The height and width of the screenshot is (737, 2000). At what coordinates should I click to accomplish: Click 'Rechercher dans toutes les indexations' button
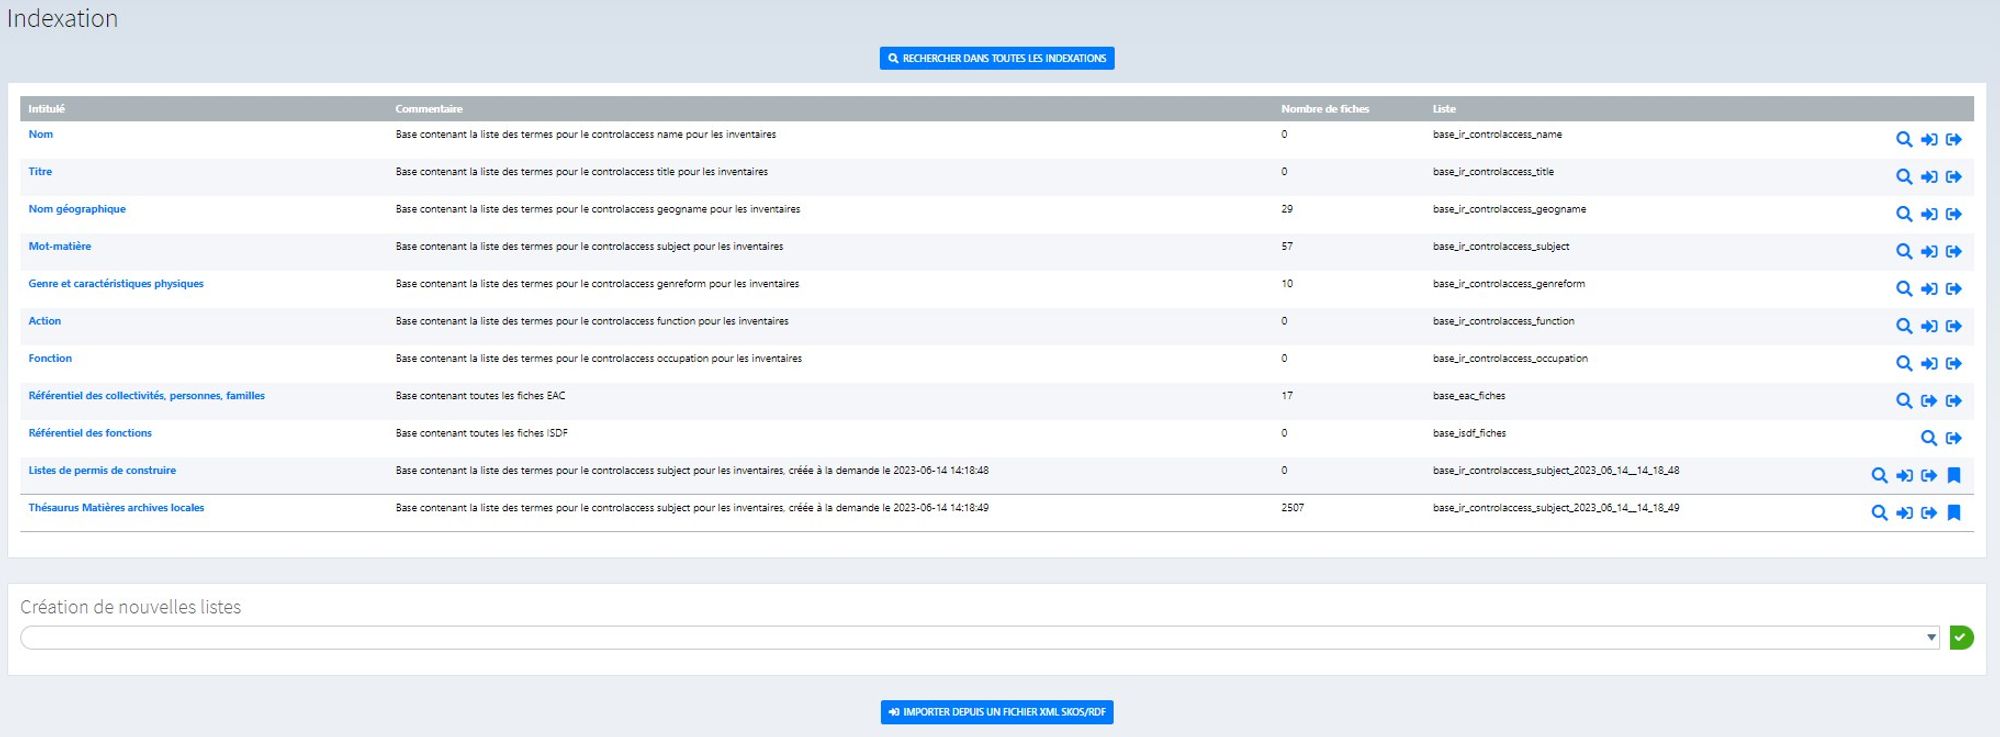coord(997,59)
